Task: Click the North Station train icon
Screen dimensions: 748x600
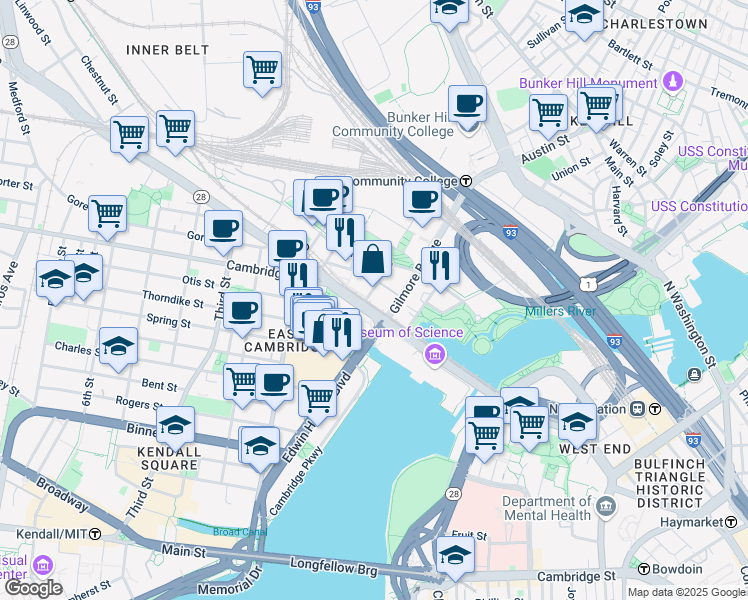Action: [637, 409]
